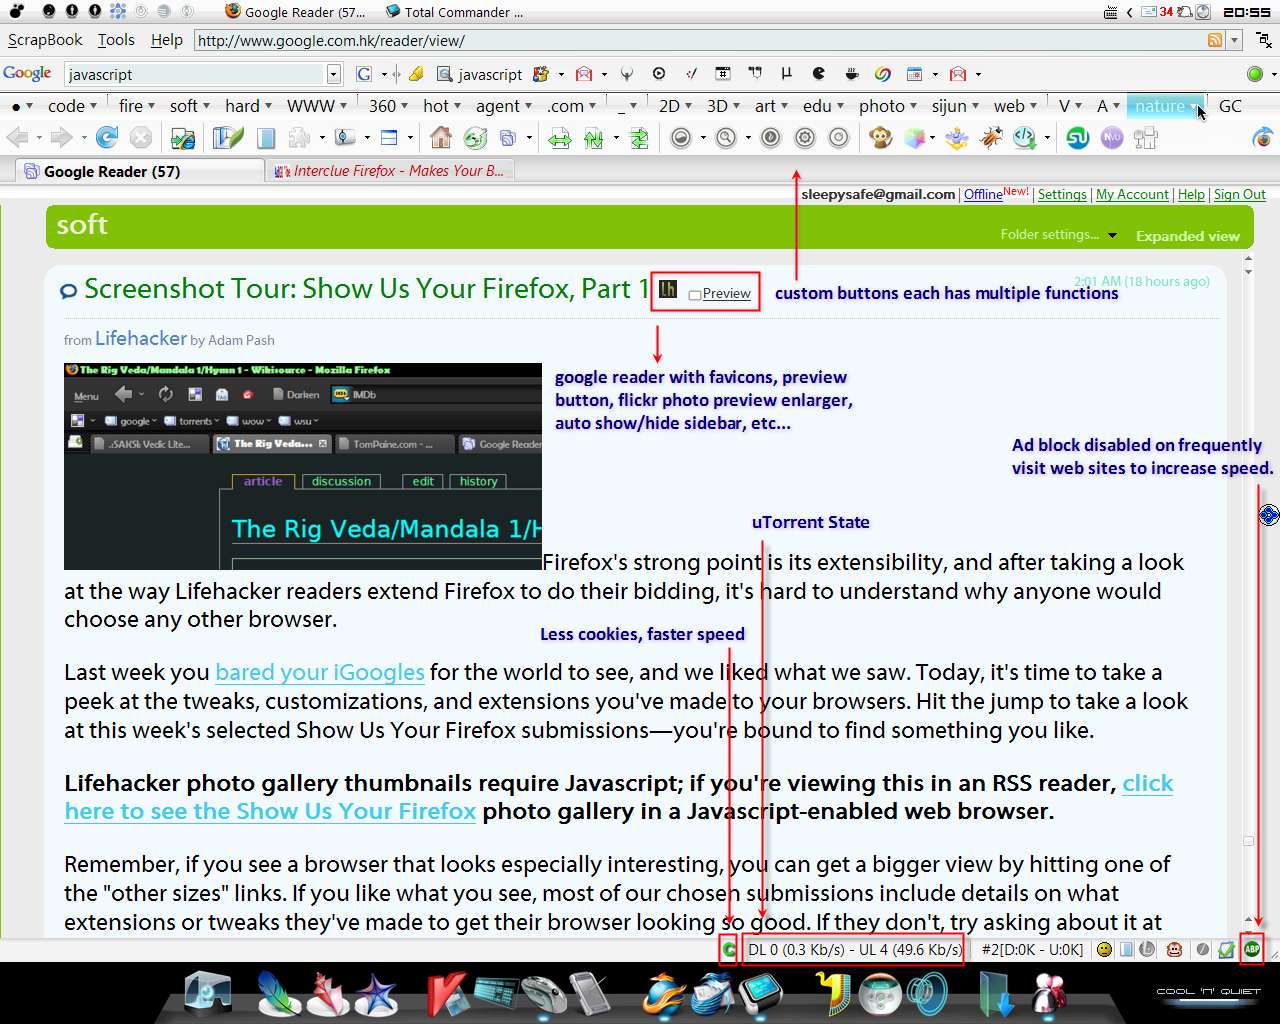
Task: Open the ScrapBook menu
Action: [45, 40]
